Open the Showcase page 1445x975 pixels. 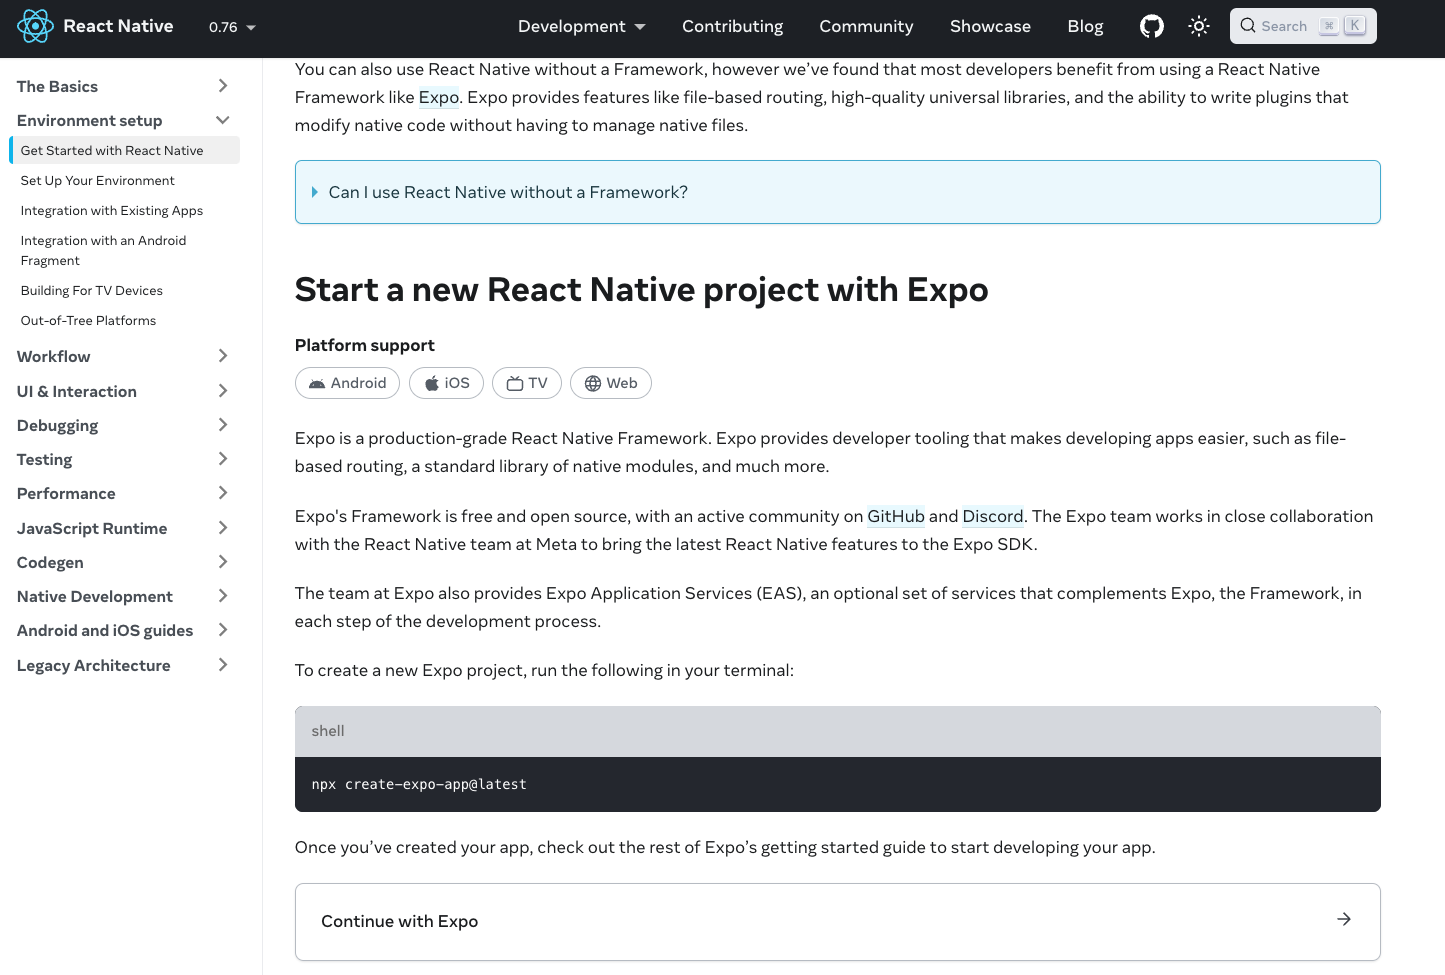990,26
